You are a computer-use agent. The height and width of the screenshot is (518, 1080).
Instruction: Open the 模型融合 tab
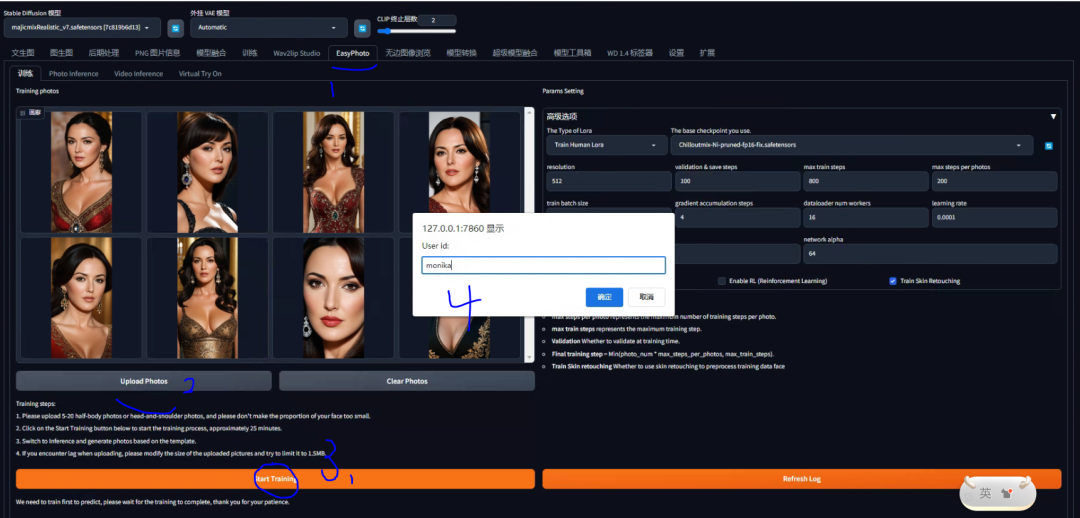click(211, 53)
